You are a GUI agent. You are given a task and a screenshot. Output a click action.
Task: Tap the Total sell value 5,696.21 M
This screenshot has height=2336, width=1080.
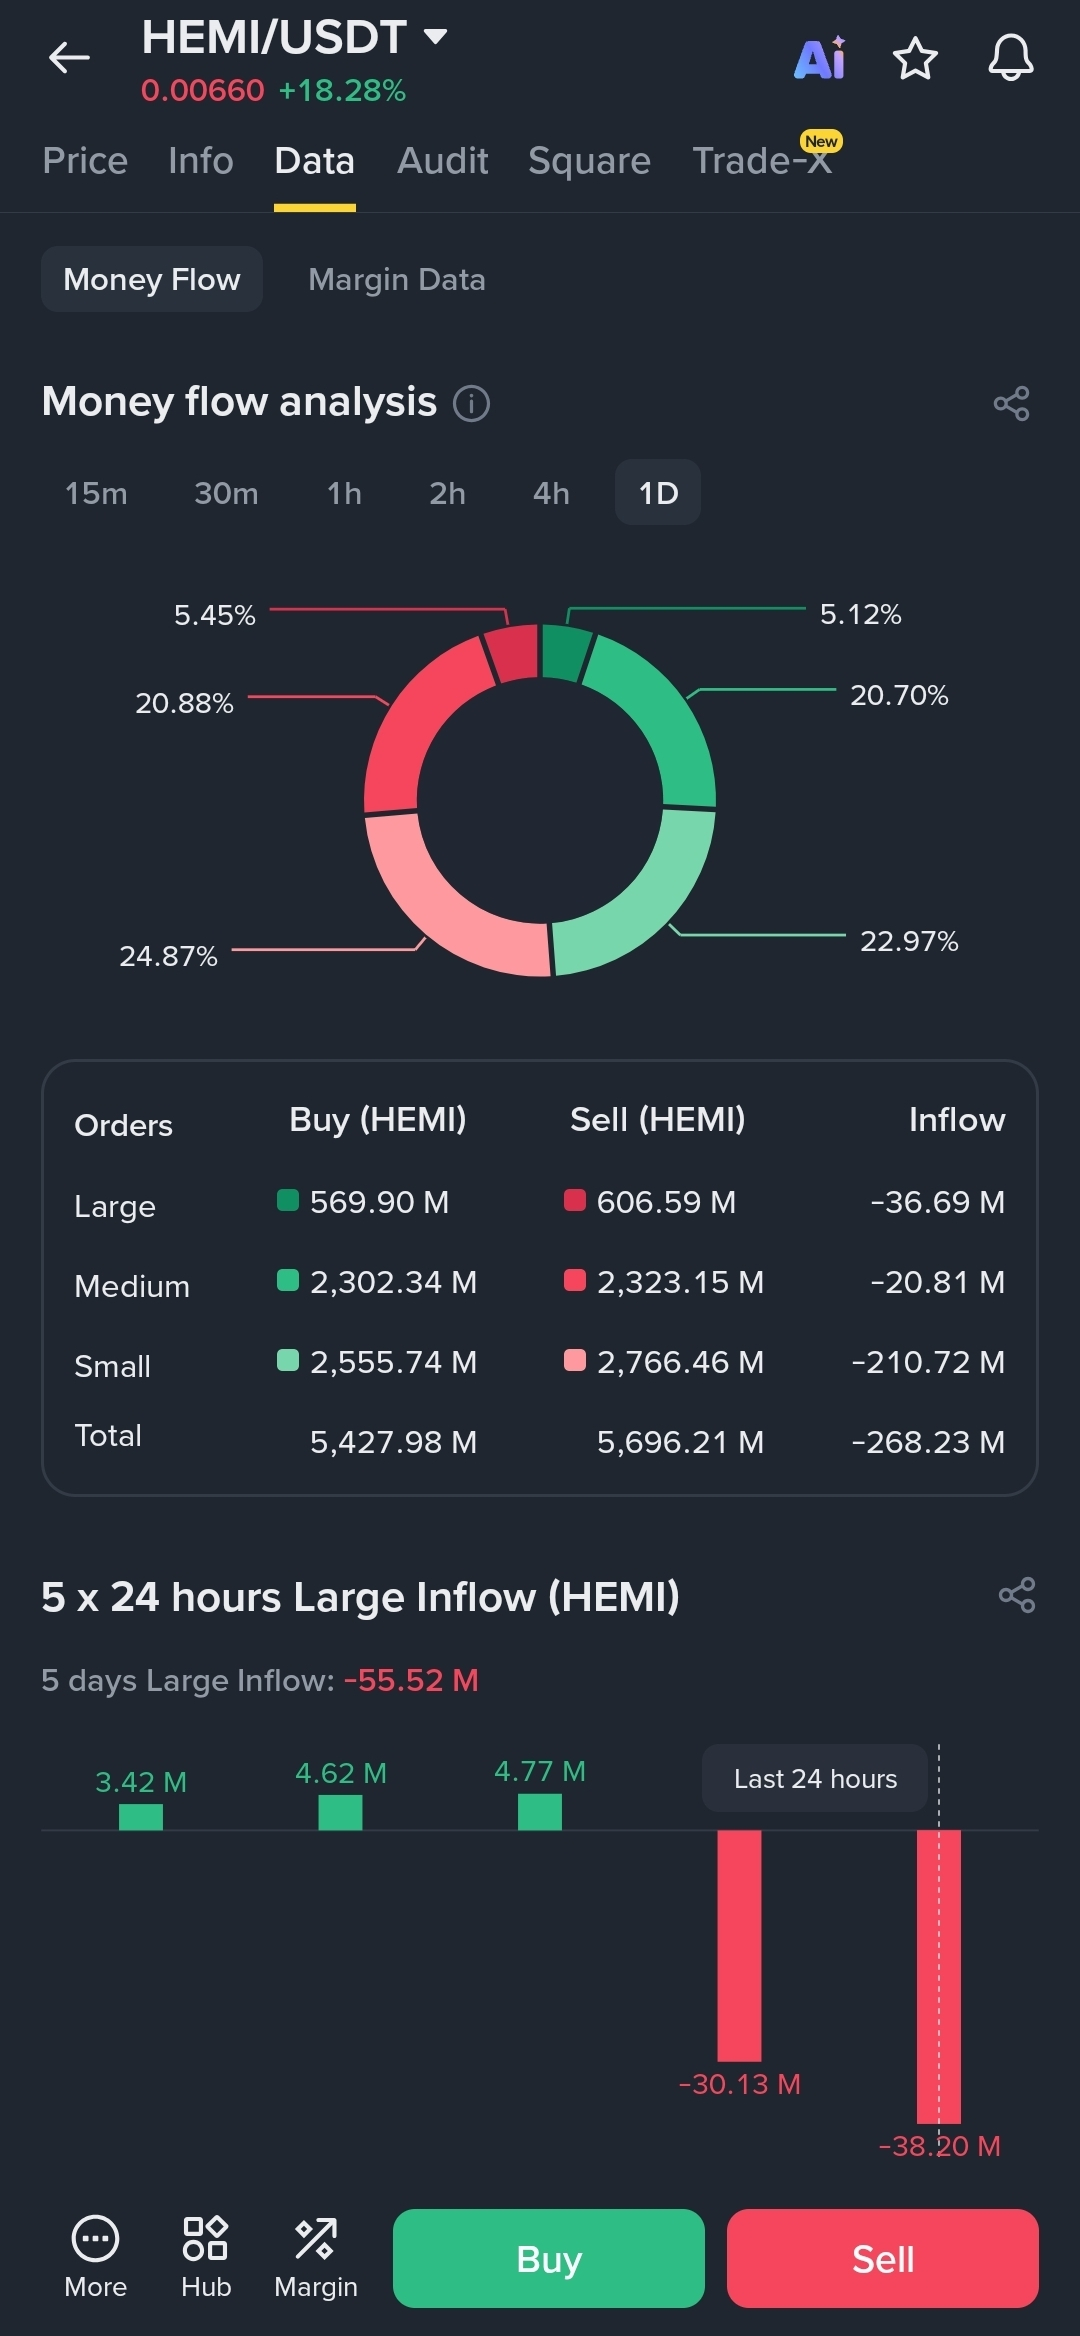pyautogui.click(x=680, y=1441)
